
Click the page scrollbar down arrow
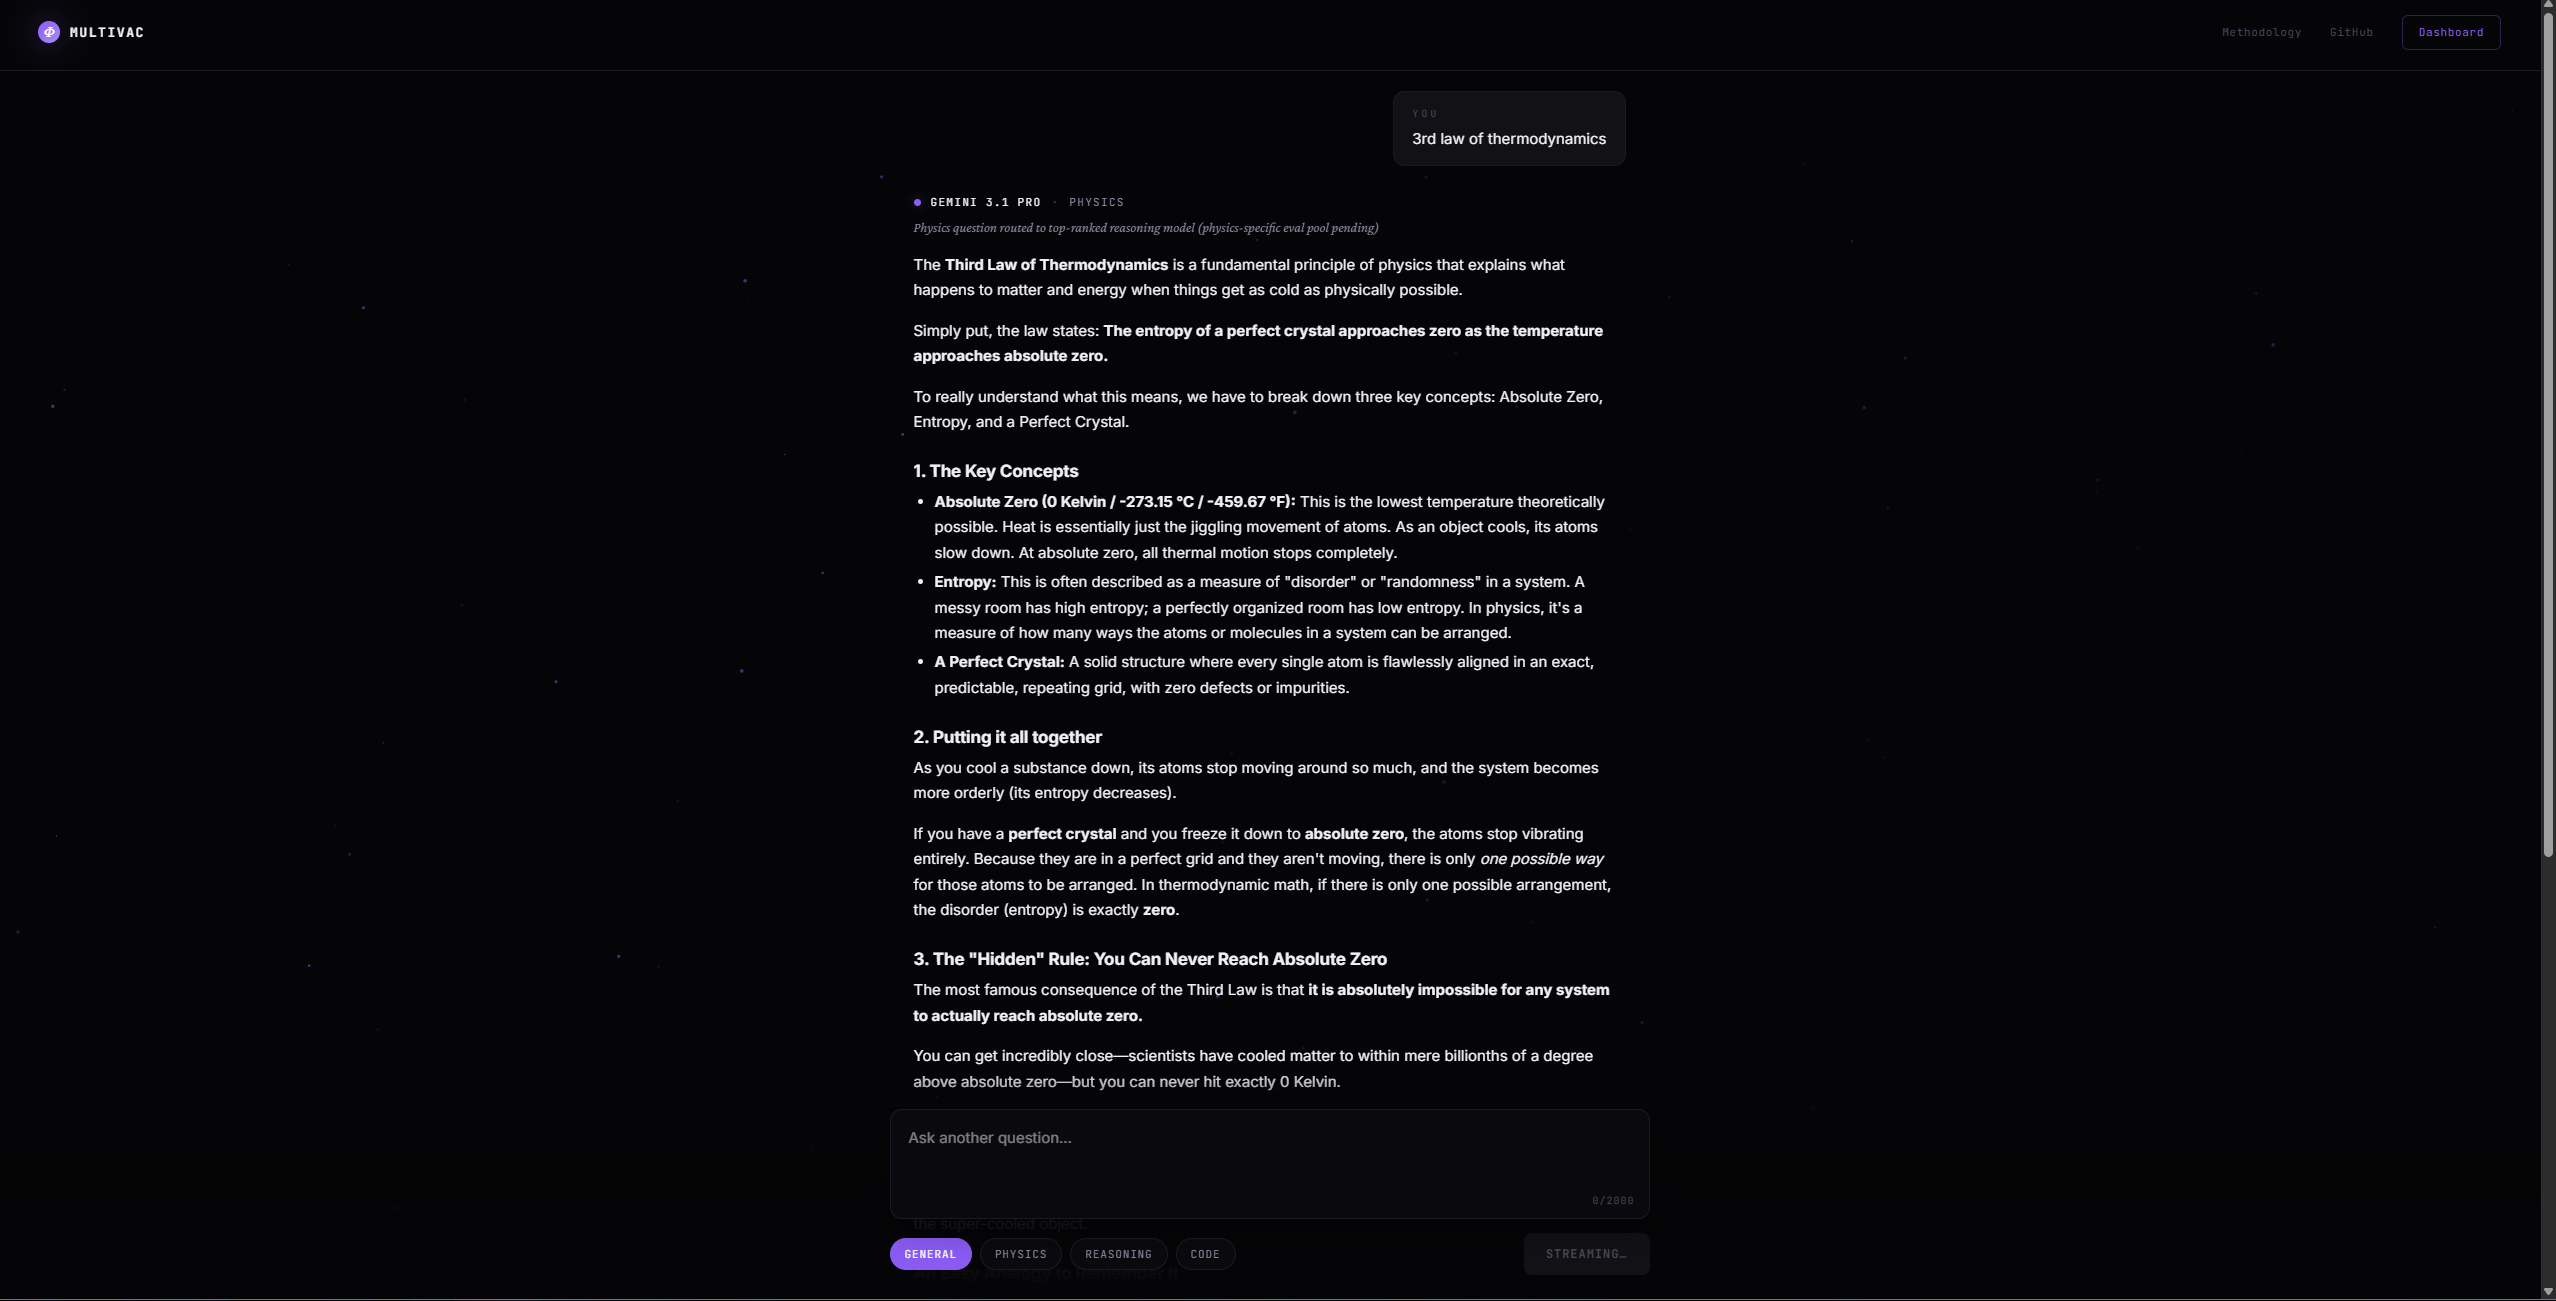point(2548,1293)
